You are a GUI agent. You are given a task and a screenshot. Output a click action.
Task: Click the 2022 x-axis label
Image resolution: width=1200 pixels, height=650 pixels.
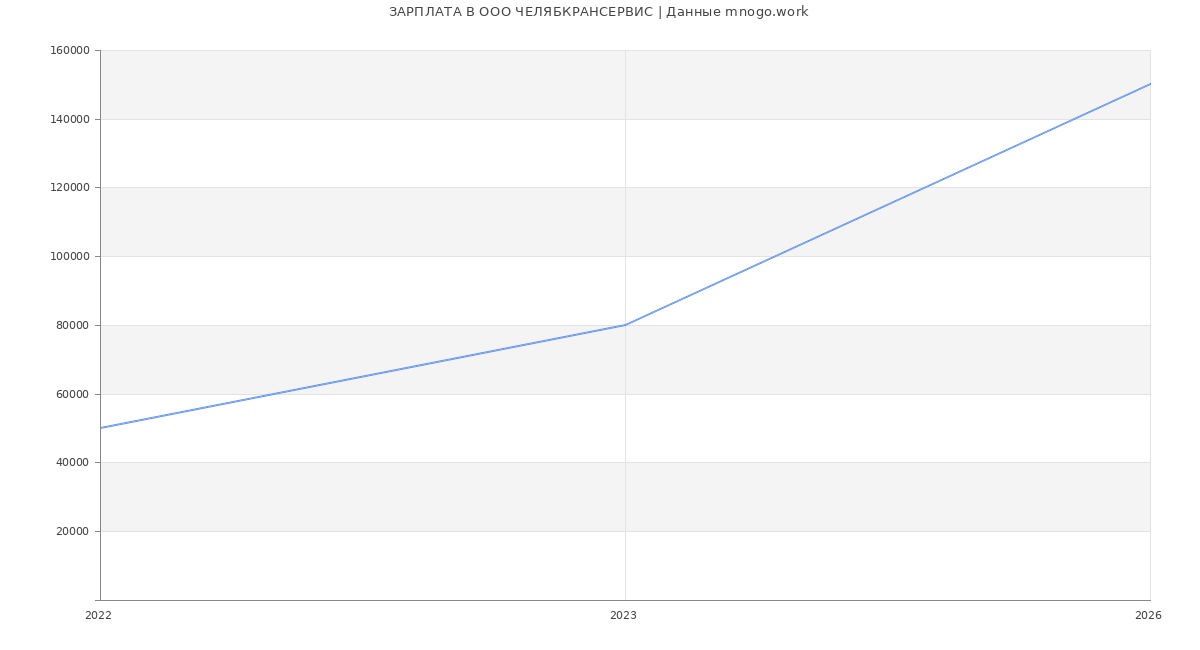pos(98,616)
